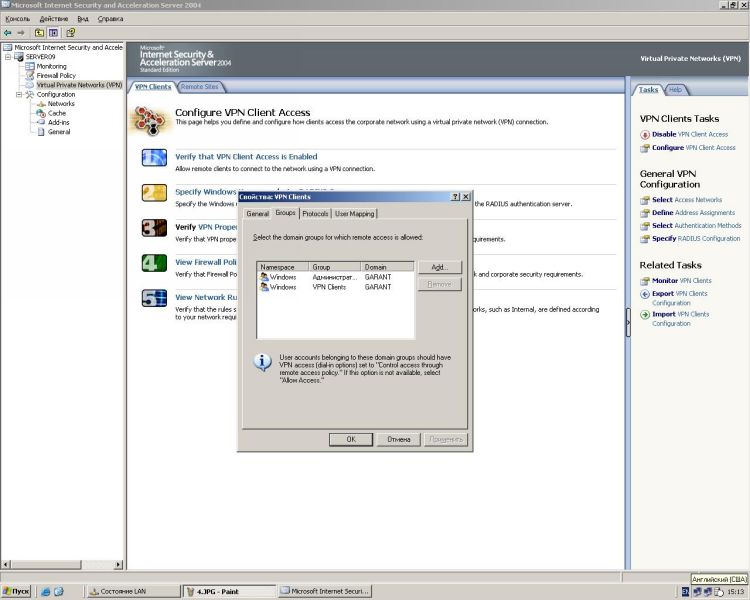This screenshot has height=600, width=750.
Task: Collapse the task pane splitter handle
Action: pos(628,322)
